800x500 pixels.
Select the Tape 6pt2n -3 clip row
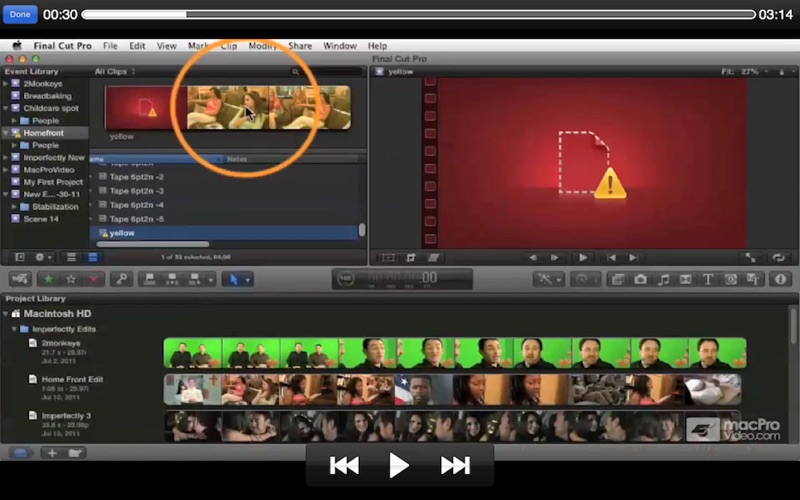224,190
